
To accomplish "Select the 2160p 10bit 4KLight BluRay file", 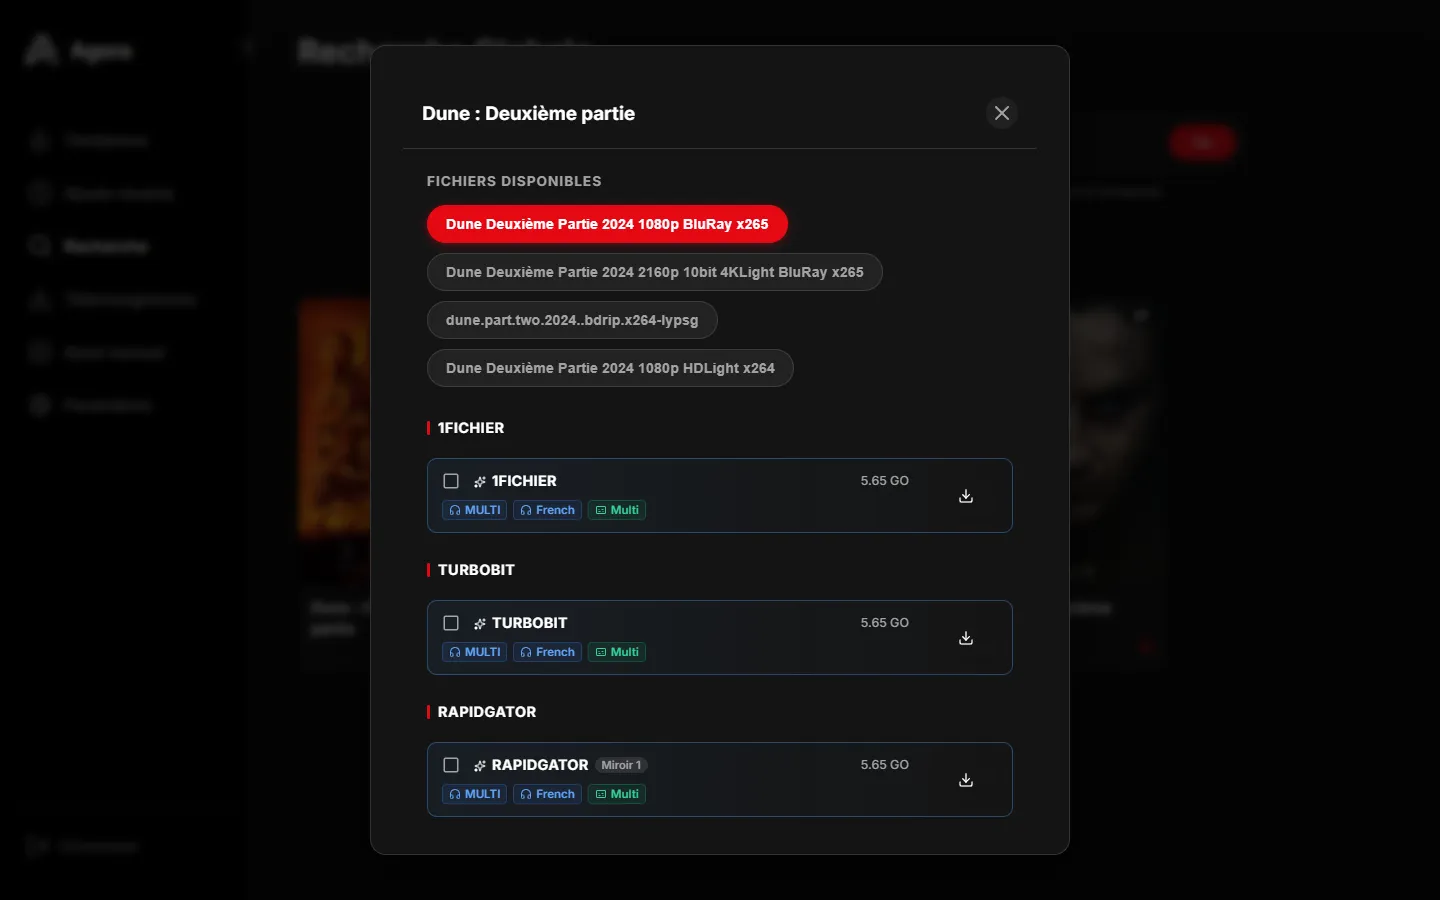I will click(x=655, y=272).
